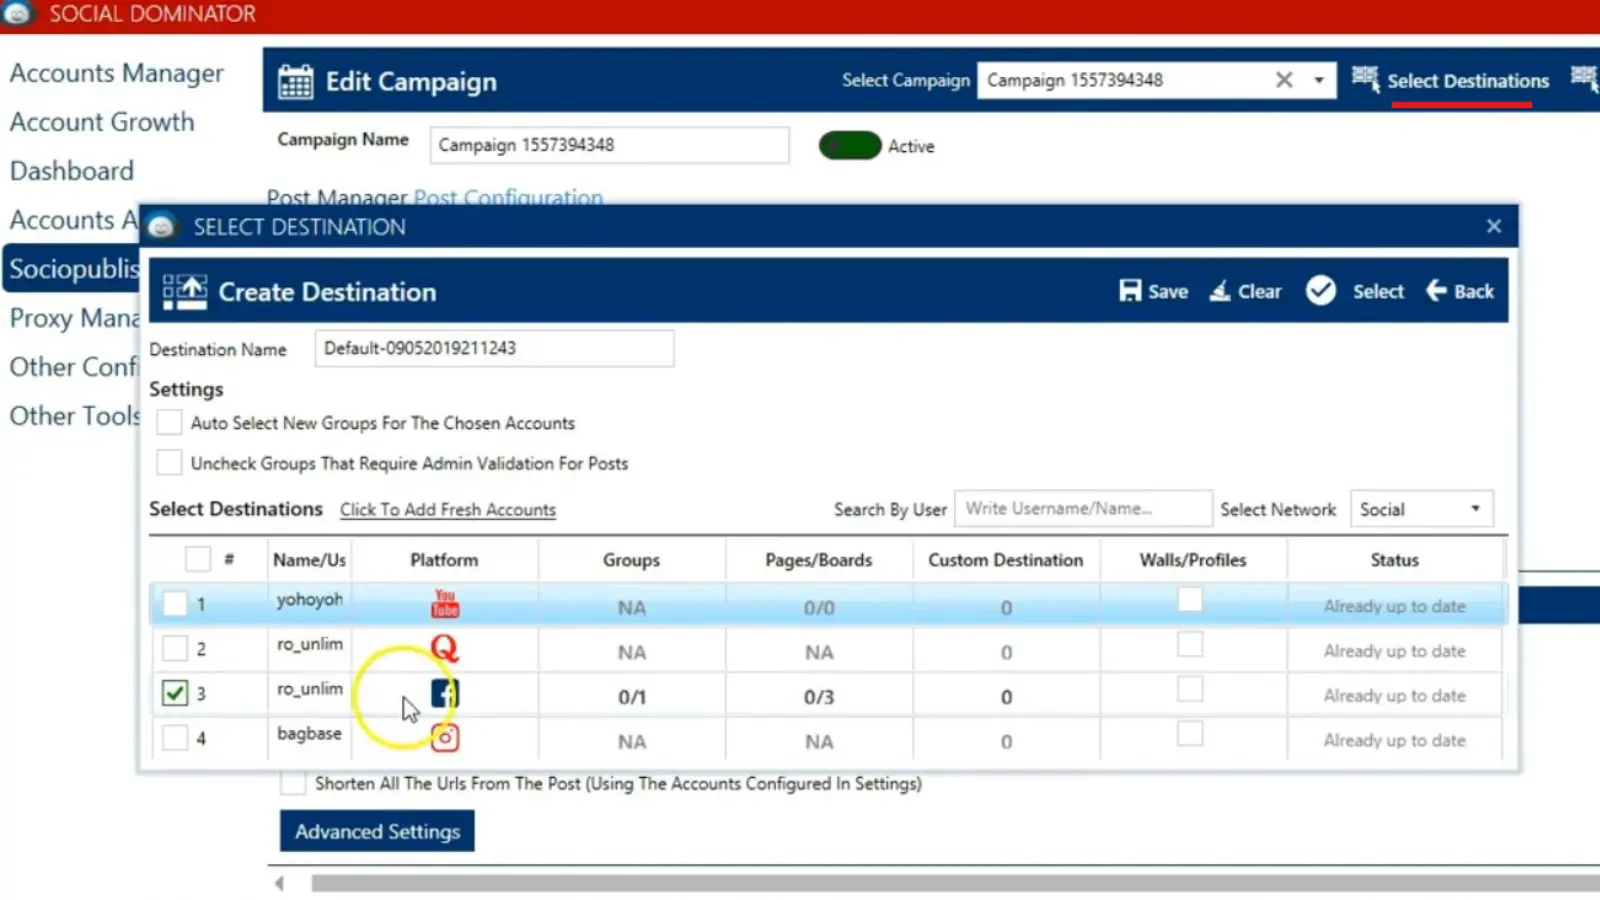Toggle the select-all checkbox in table header
The image size is (1600, 900).
pyautogui.click(x=198, y=559)
